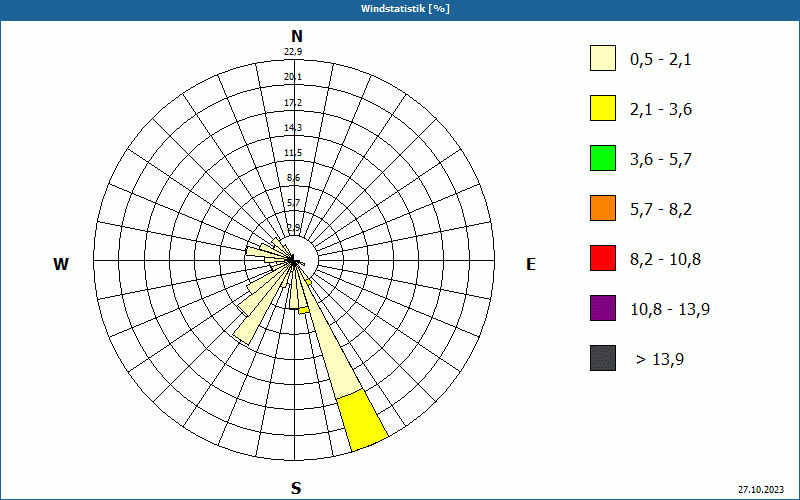Click the bright yellow 2,1 - 3,6 swatch

(x=603, y=108)
